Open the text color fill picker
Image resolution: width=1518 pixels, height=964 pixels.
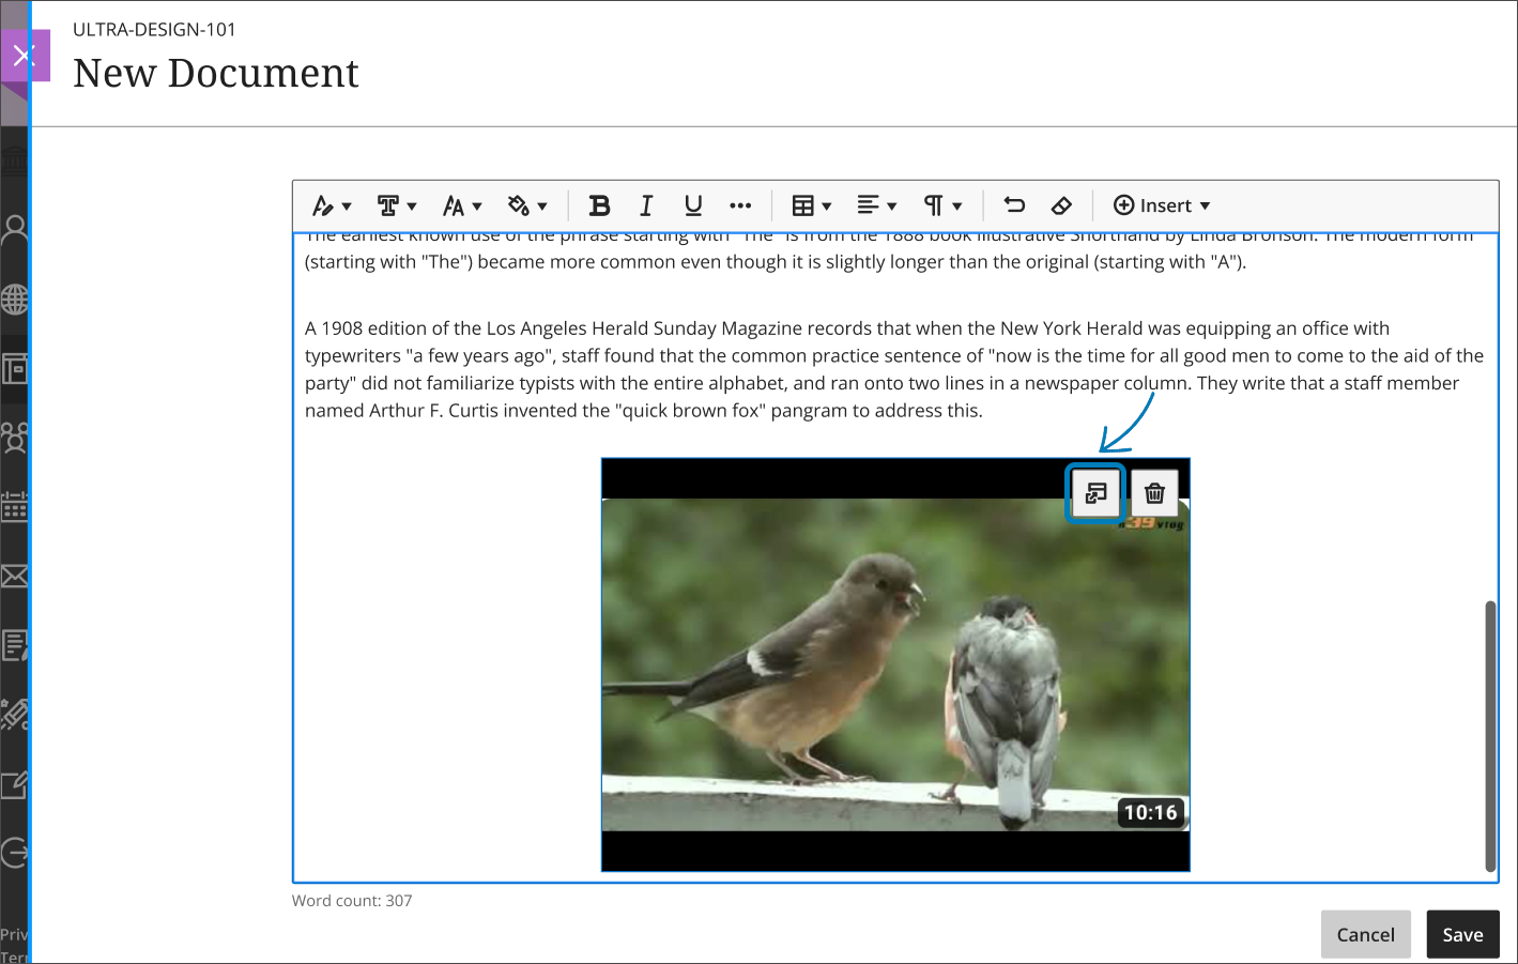(x=527, y=206)
